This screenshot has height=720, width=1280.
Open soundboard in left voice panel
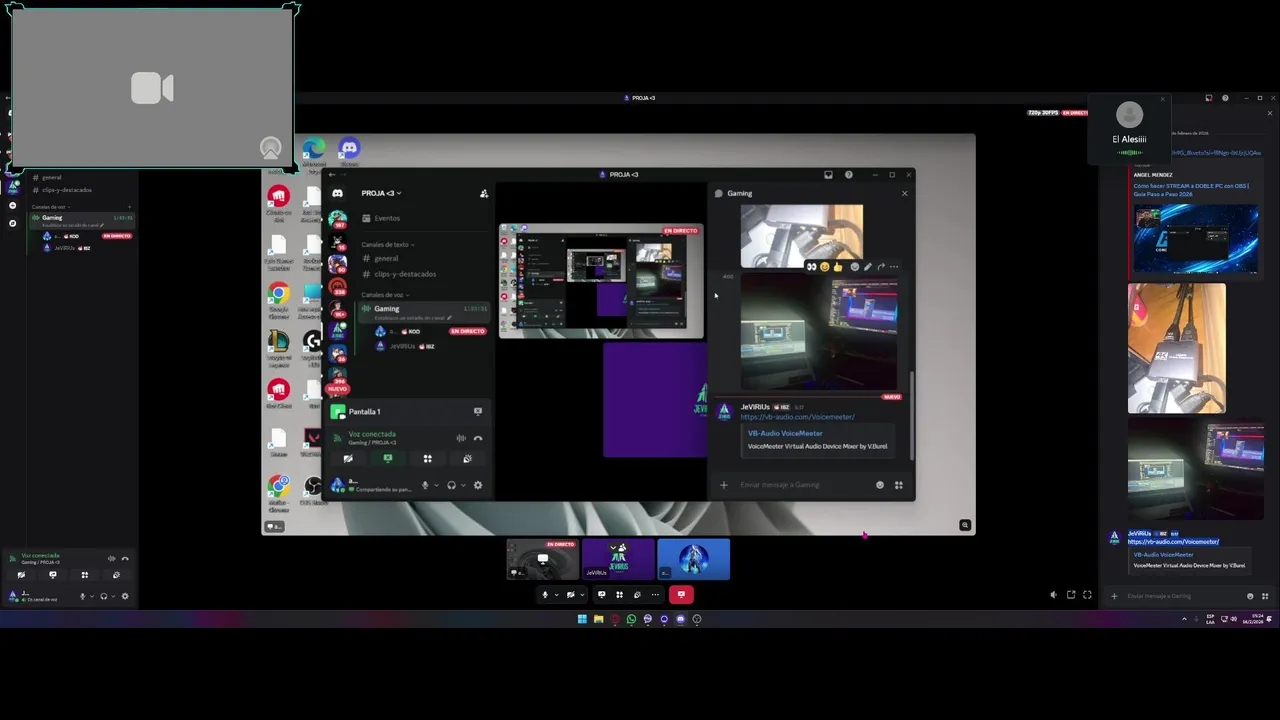tap(116, 575)
